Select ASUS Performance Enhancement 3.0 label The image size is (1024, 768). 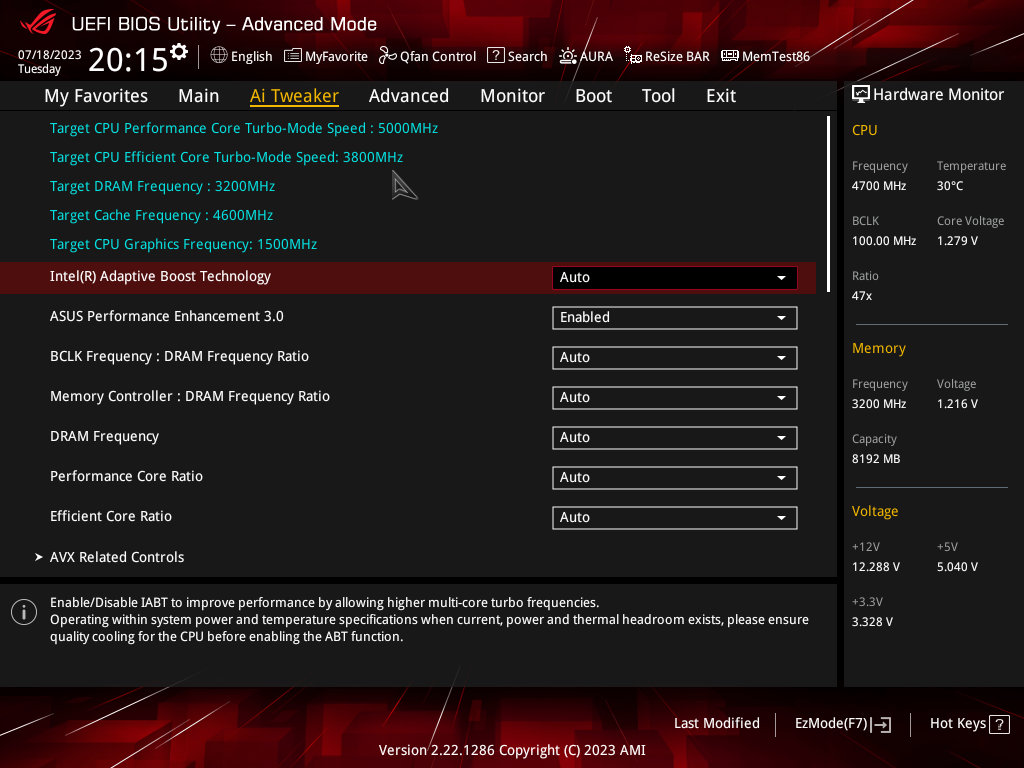click(x=167, y=316)
